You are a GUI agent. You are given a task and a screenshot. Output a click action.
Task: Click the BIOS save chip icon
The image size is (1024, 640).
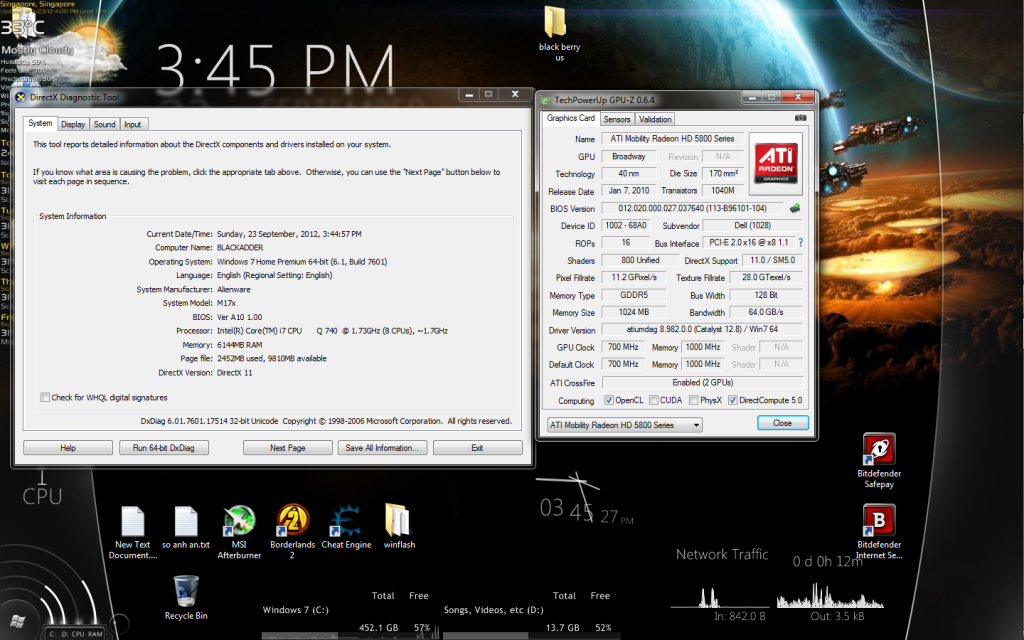795,209
